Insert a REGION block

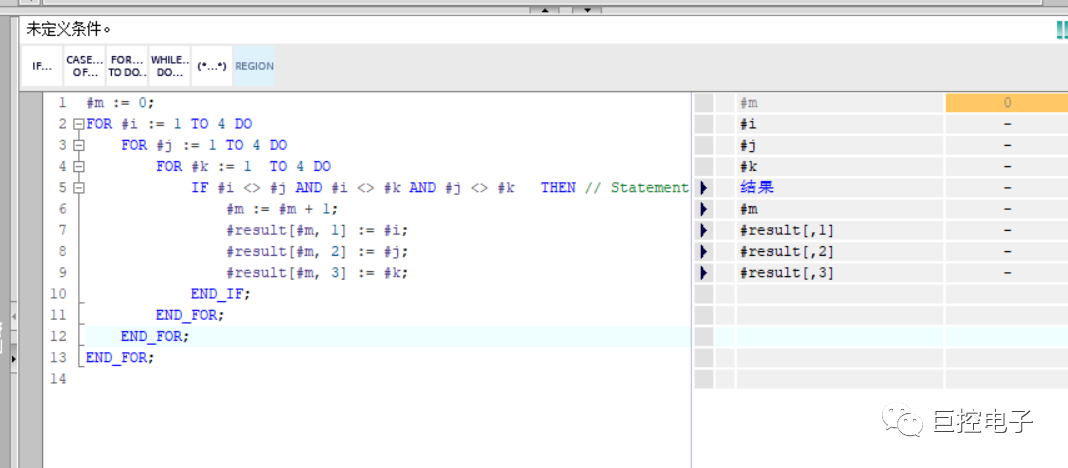[x=254, y=66]
